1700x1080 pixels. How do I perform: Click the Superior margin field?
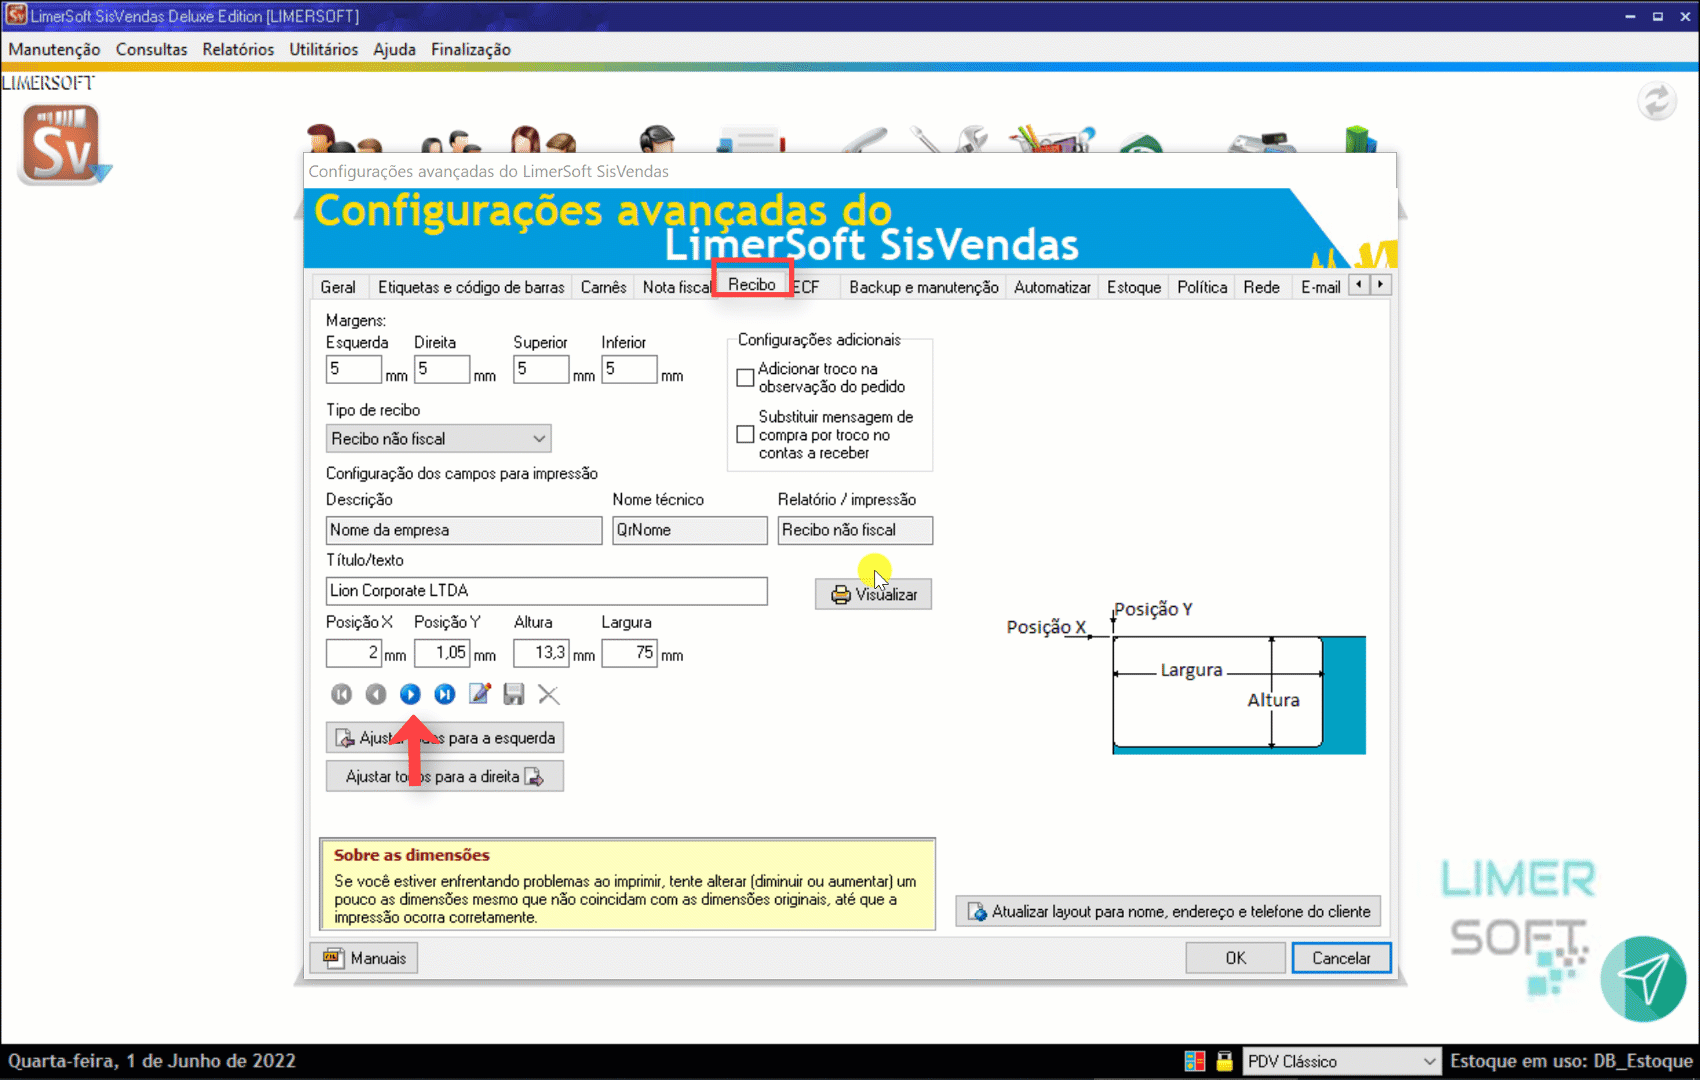point(541,369)
